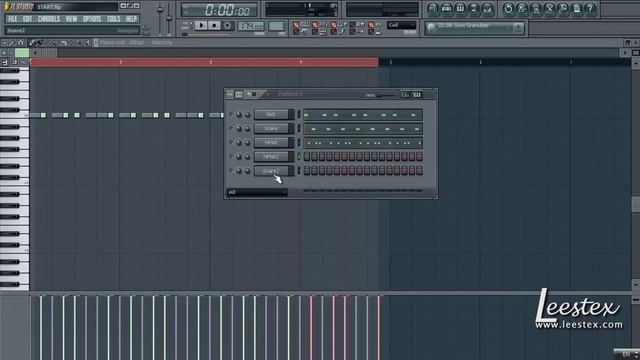
Task: Click the scissors round toolbar icon
Action: tap(549, 9)
